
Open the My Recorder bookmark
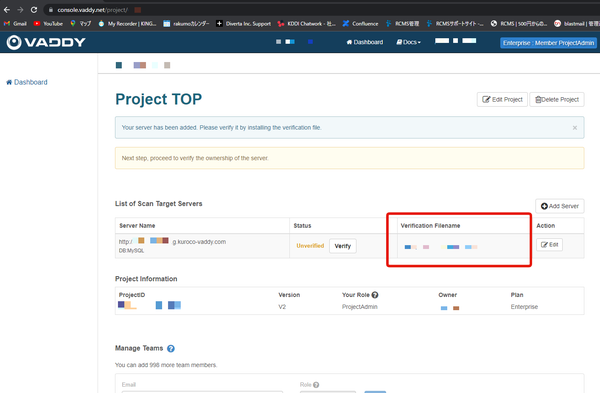click(x=127, y=24)
